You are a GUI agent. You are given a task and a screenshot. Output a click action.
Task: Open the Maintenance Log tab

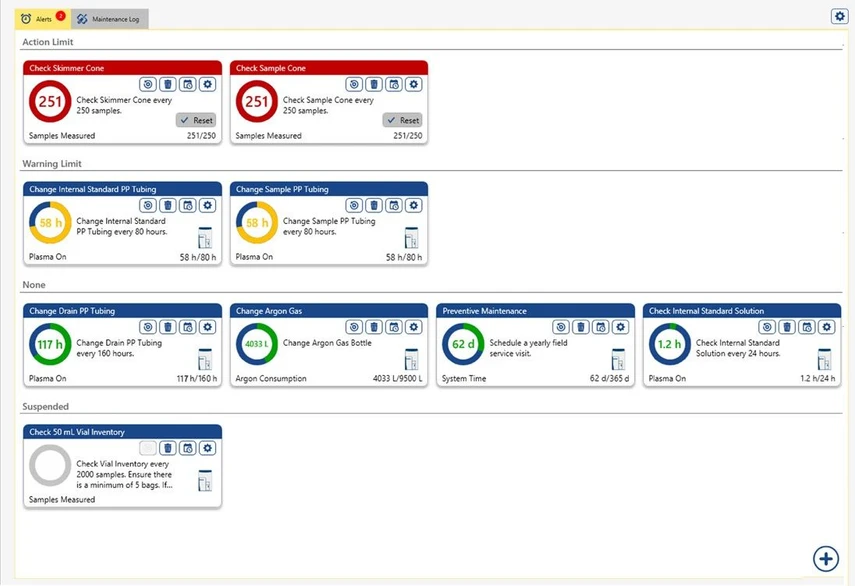[x=111, y=18]
